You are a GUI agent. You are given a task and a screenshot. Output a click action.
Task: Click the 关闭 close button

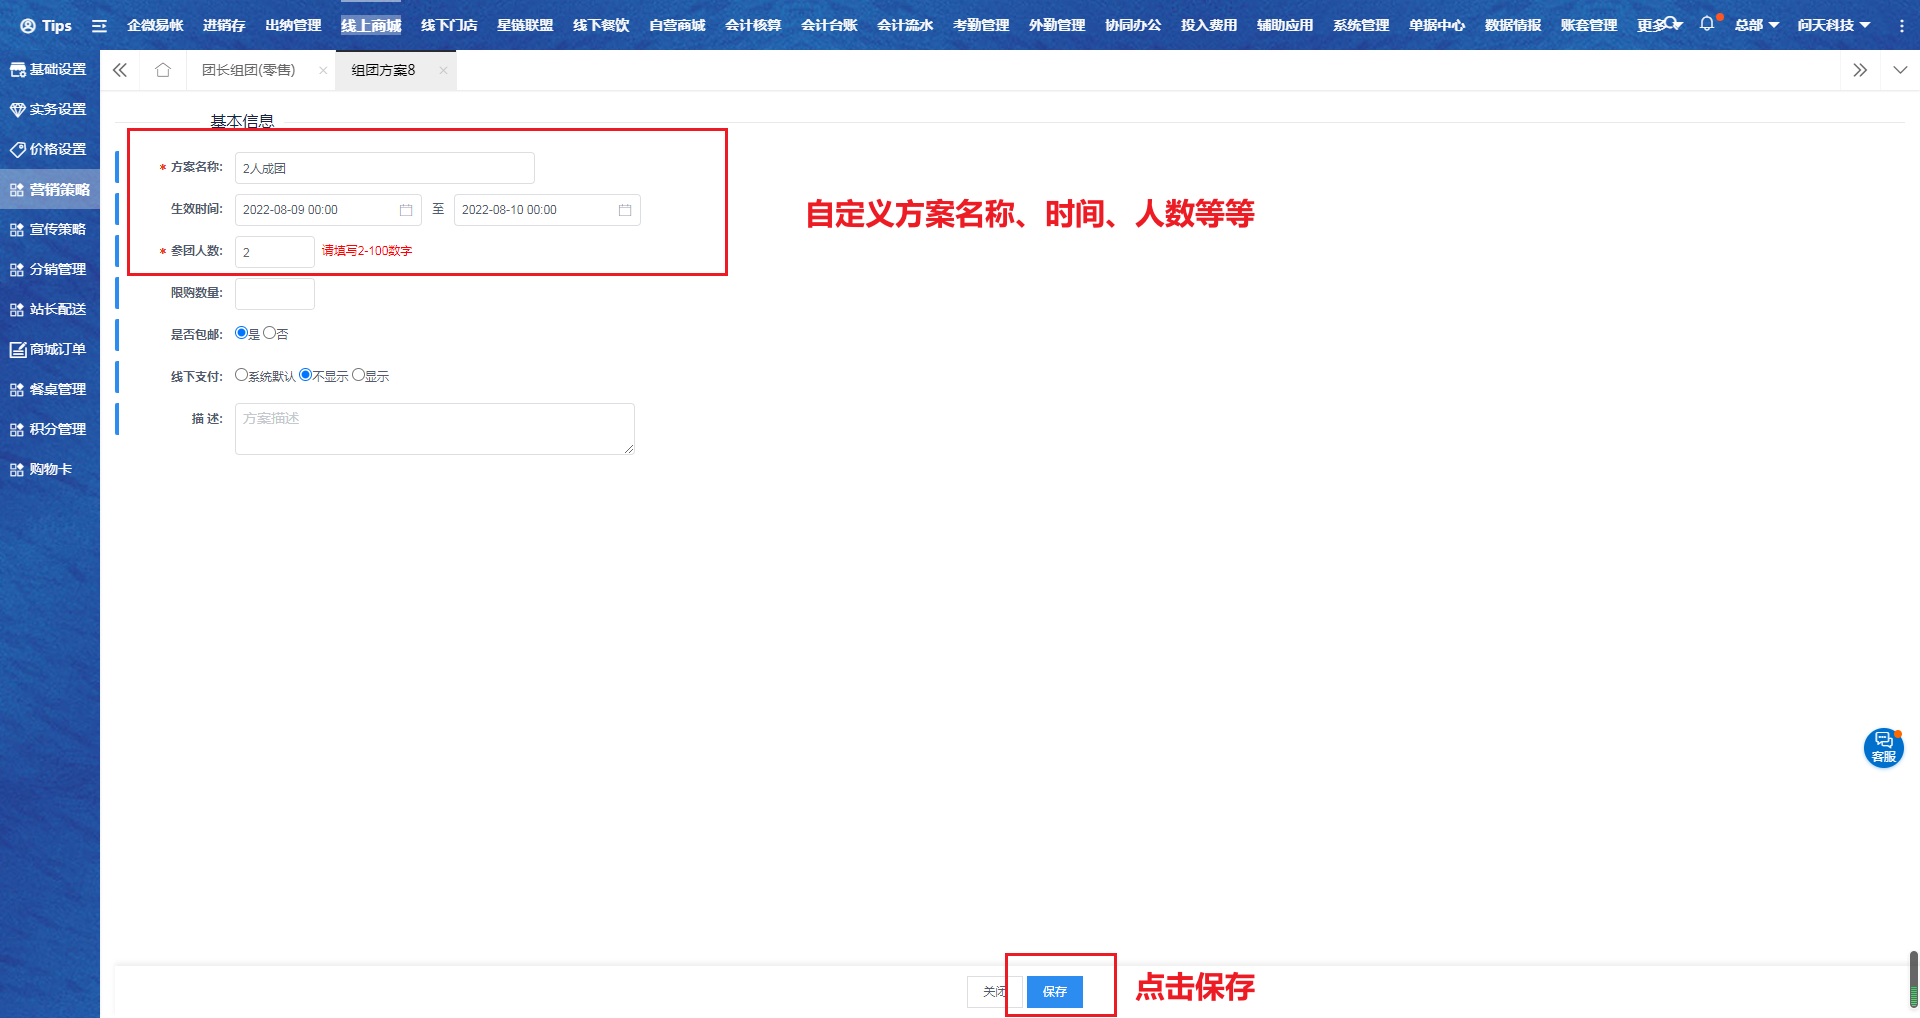(x=994, y=992)
